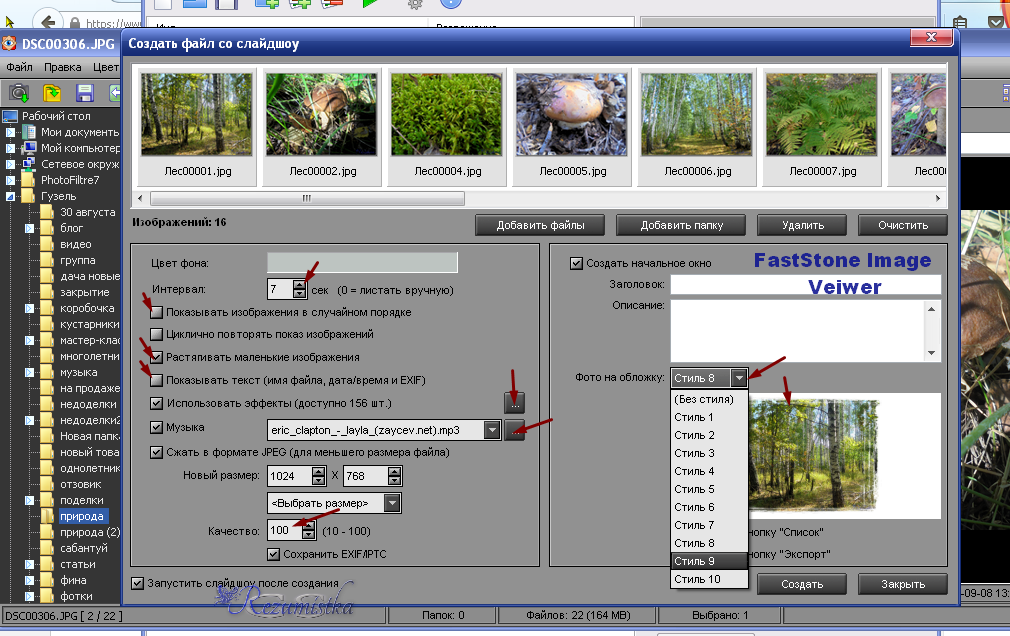Toggle Сжать в формате JPEG checkbox
The image size is (1010, 636).
pos(156,452)
